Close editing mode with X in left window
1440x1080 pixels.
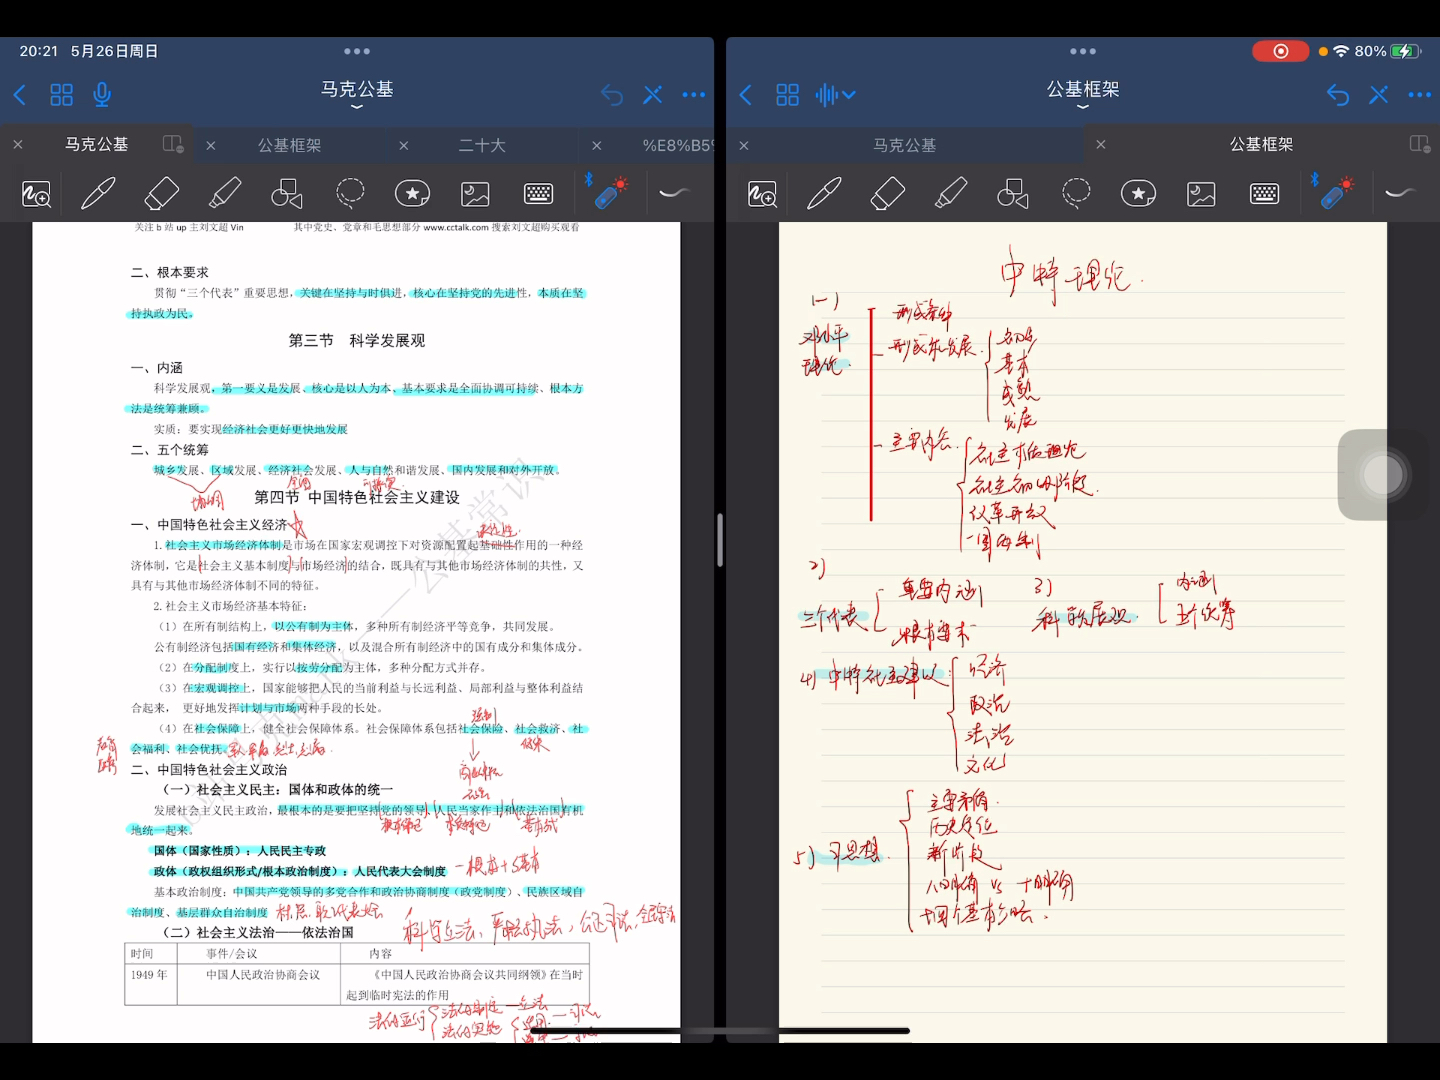653,95
